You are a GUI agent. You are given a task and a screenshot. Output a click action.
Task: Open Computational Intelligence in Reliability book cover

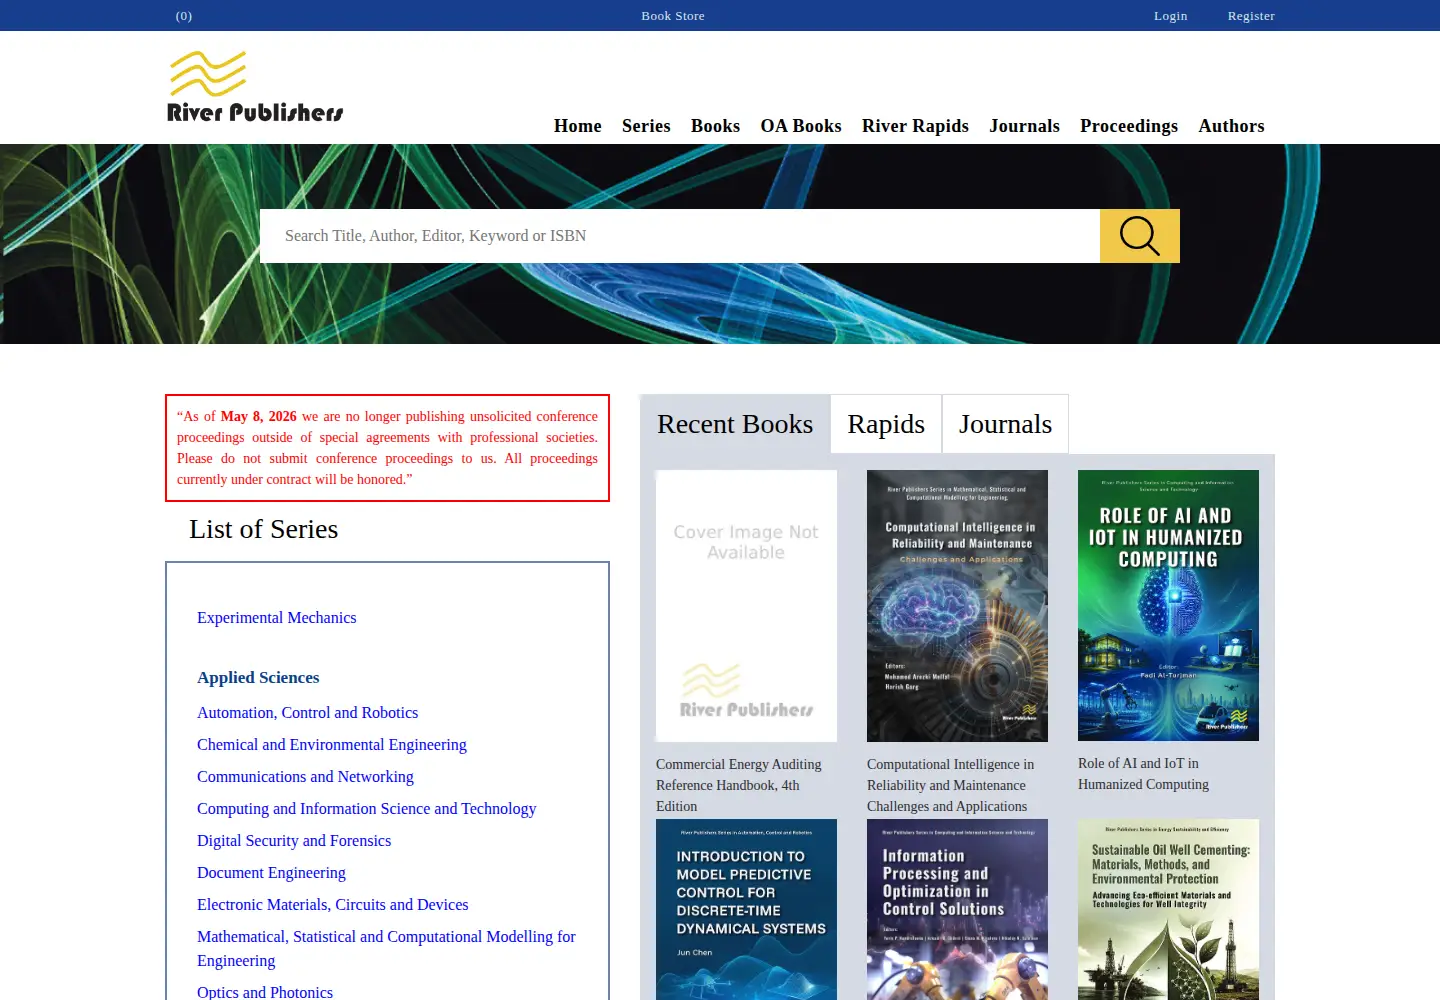pos(957,606)
